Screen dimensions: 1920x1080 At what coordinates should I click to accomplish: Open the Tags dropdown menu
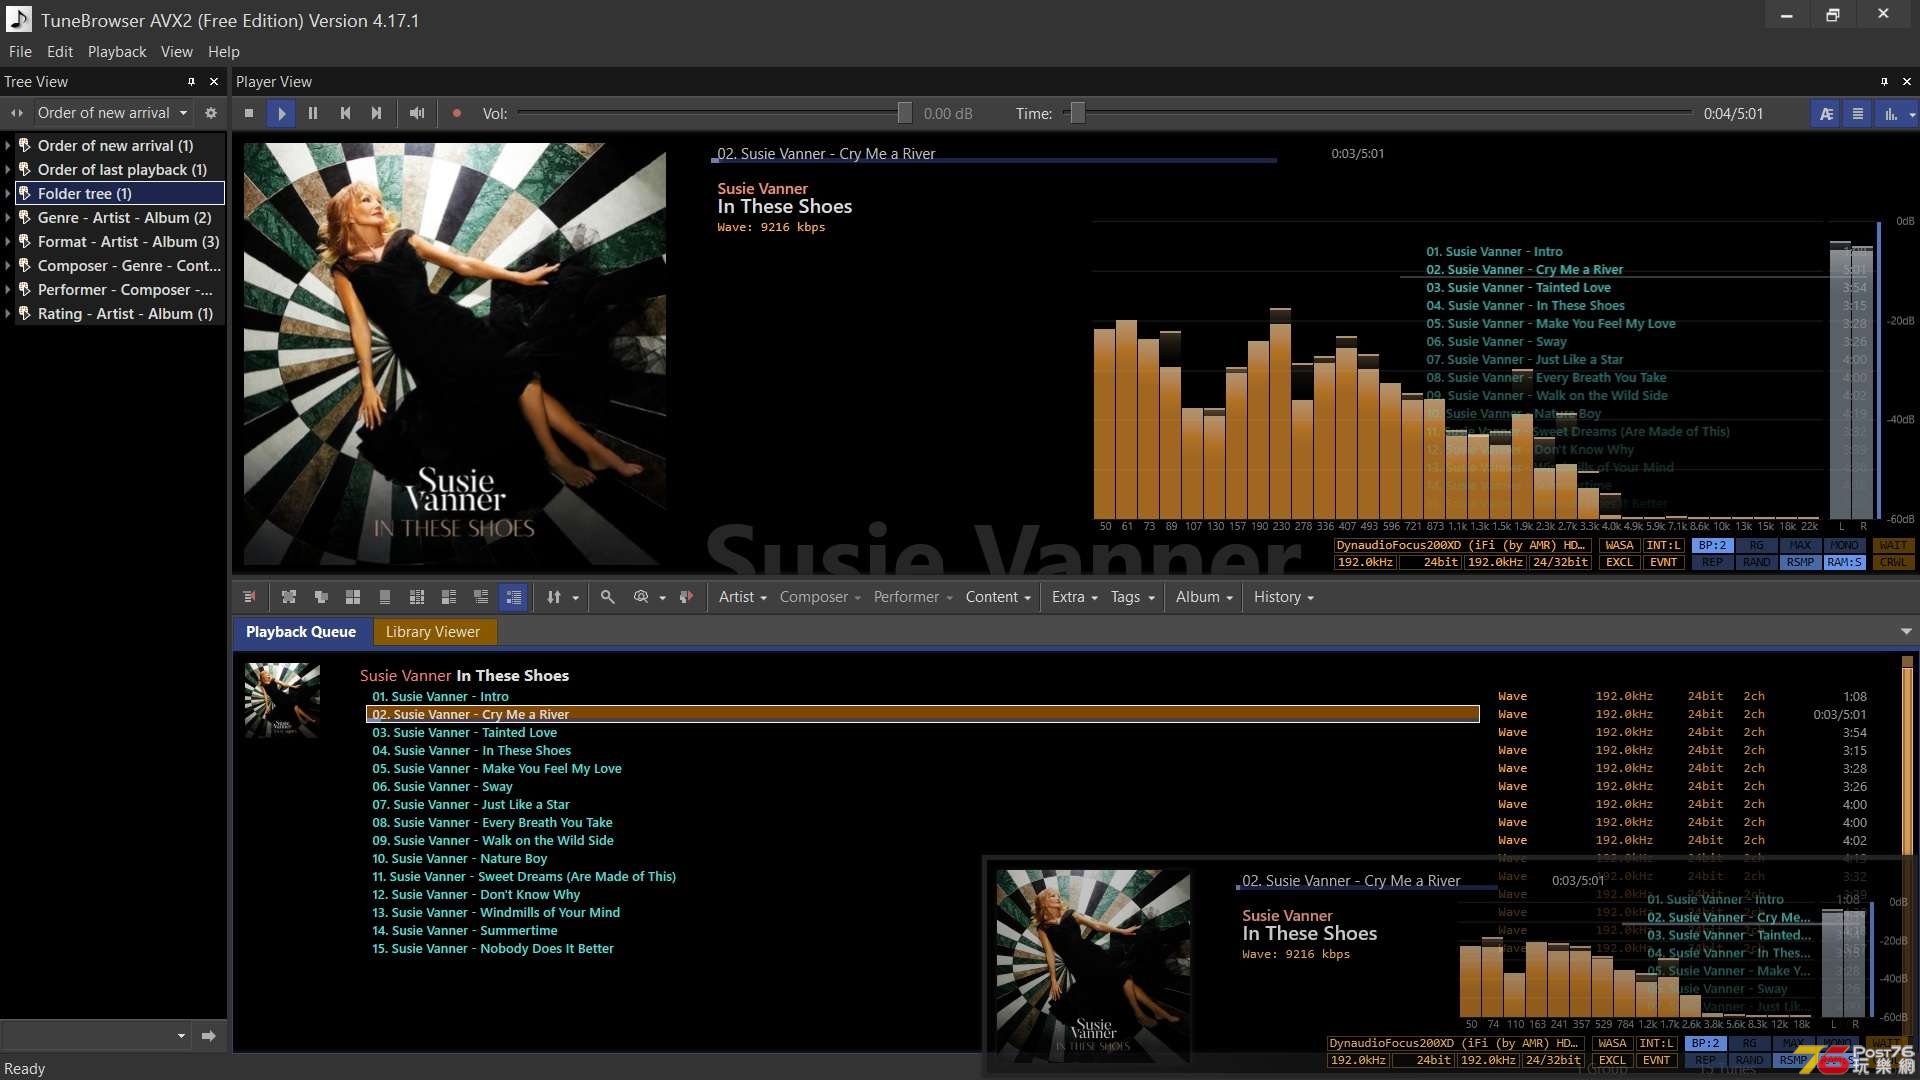pos(1132,597)
